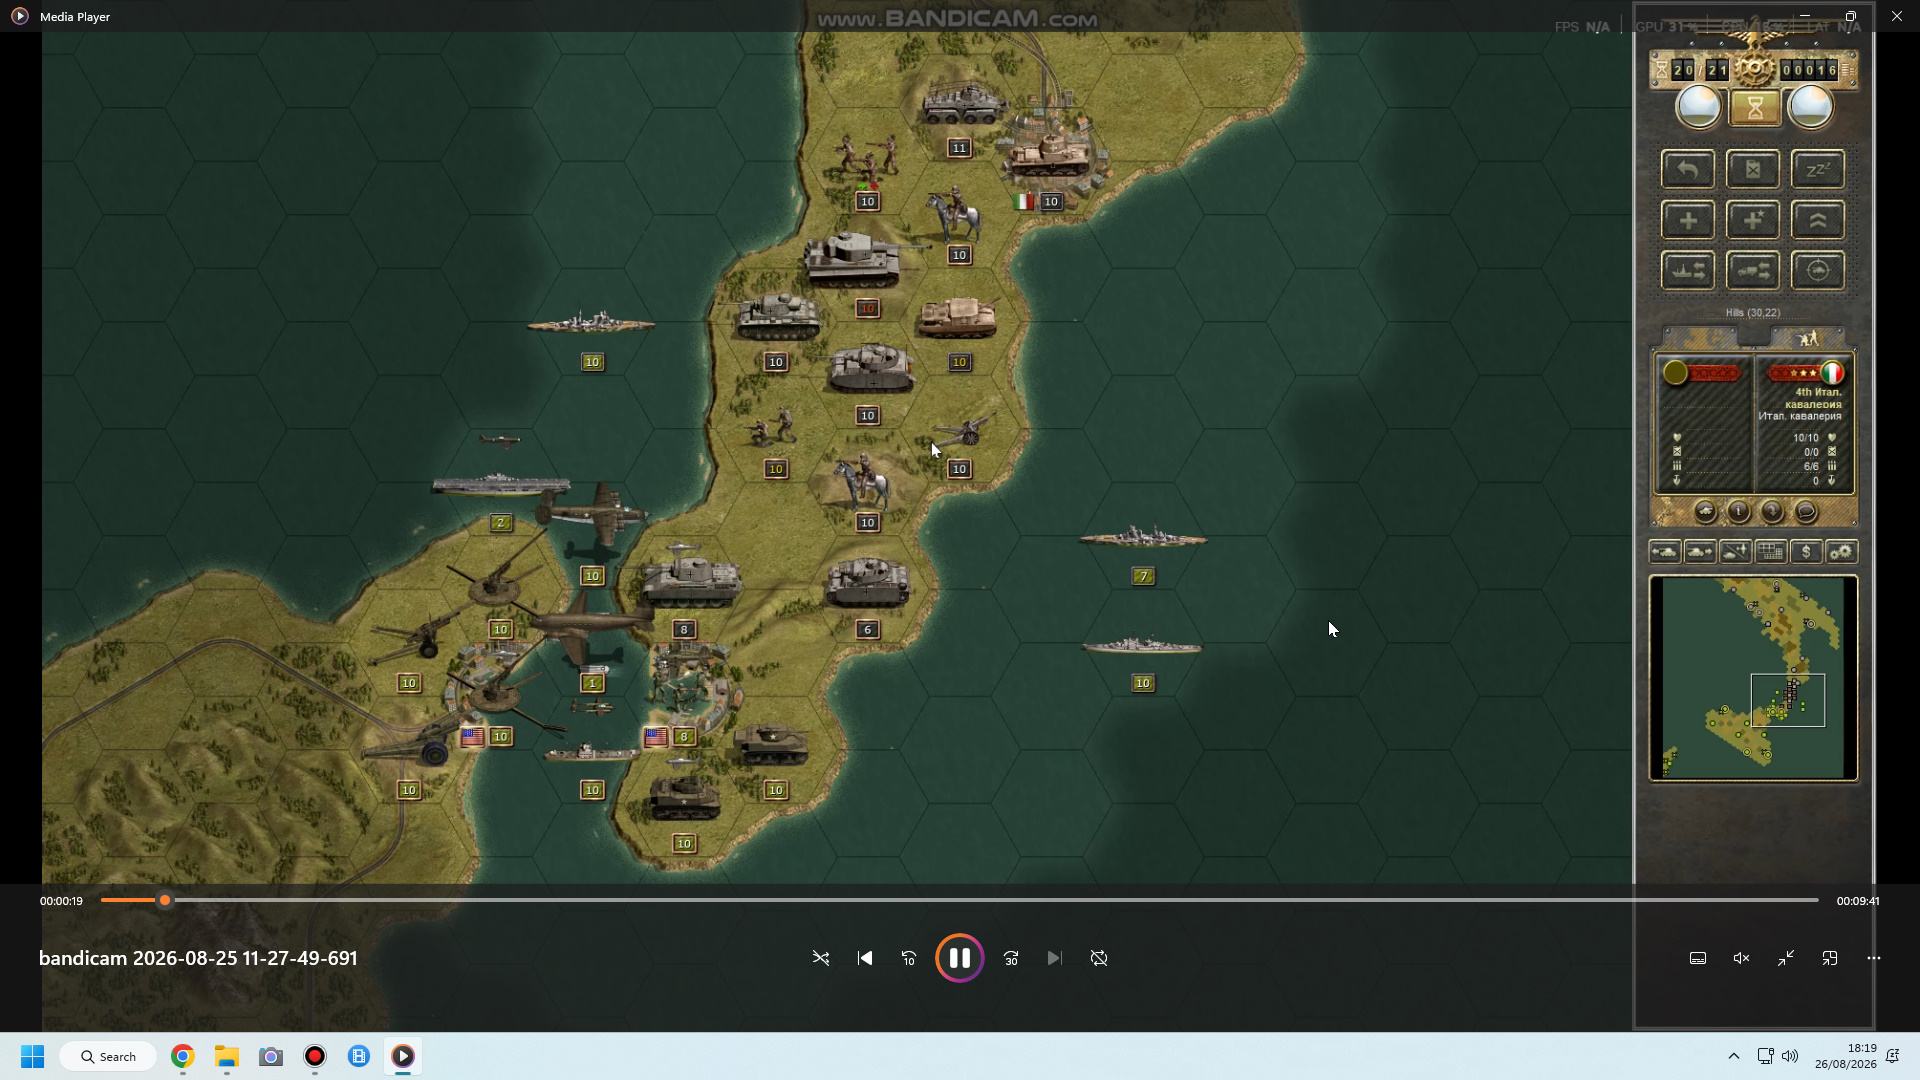1920x1080 pixels.
Task: Open the double-gear options button
Action: coord(1841,552)
